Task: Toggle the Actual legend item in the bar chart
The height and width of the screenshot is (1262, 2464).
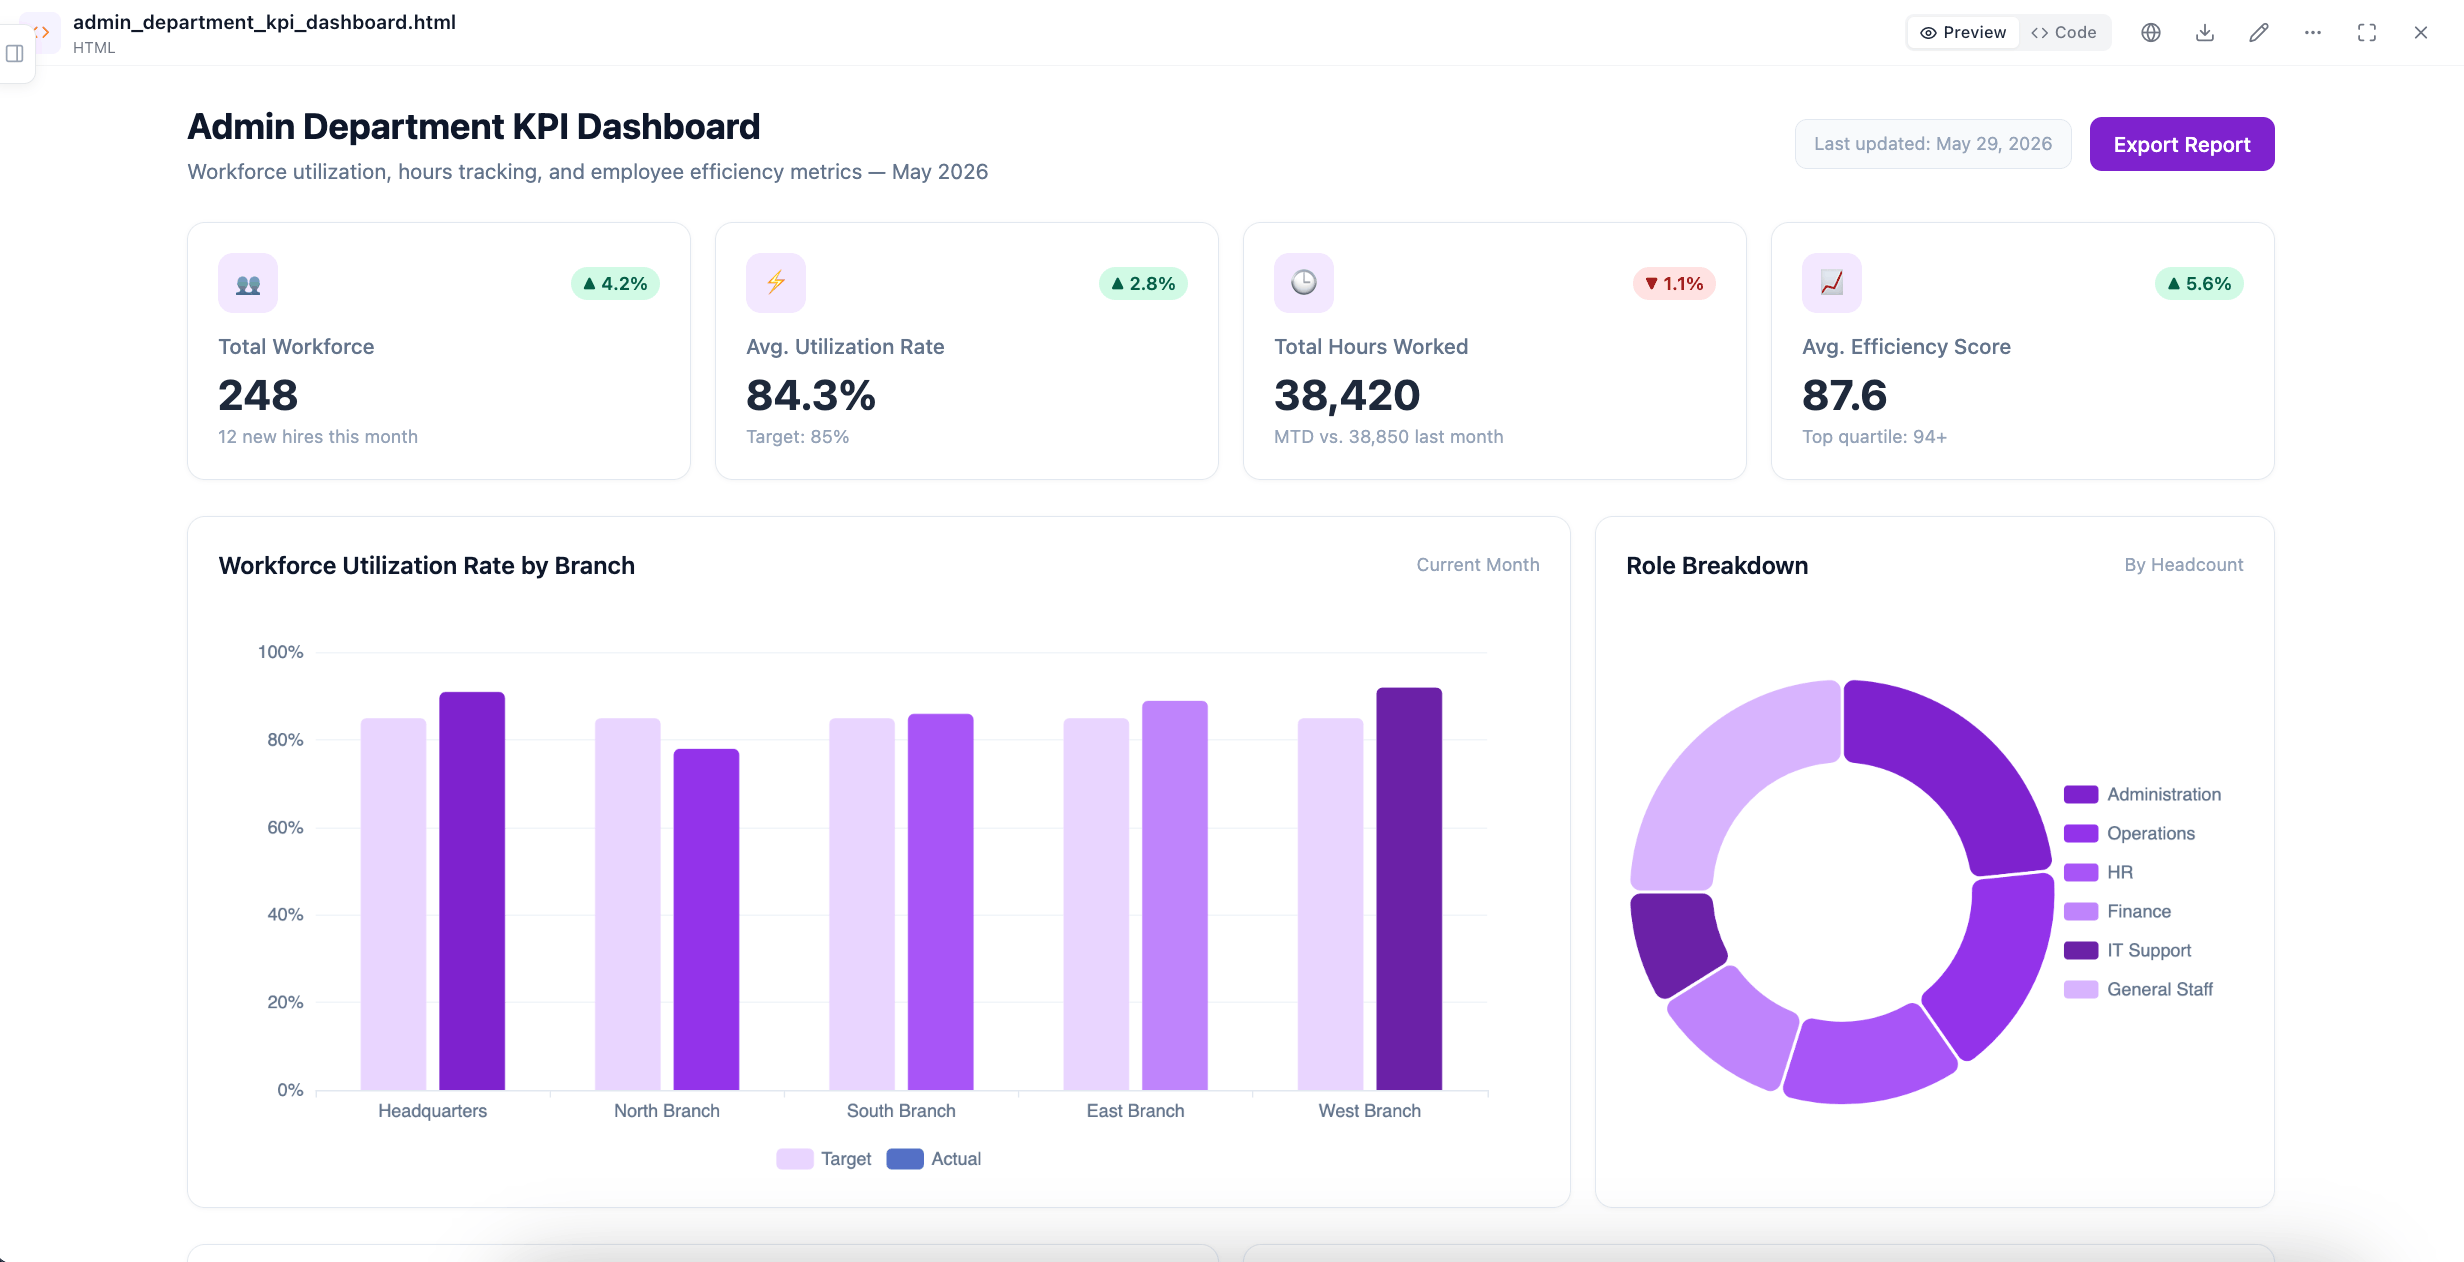Action: 934,1159
